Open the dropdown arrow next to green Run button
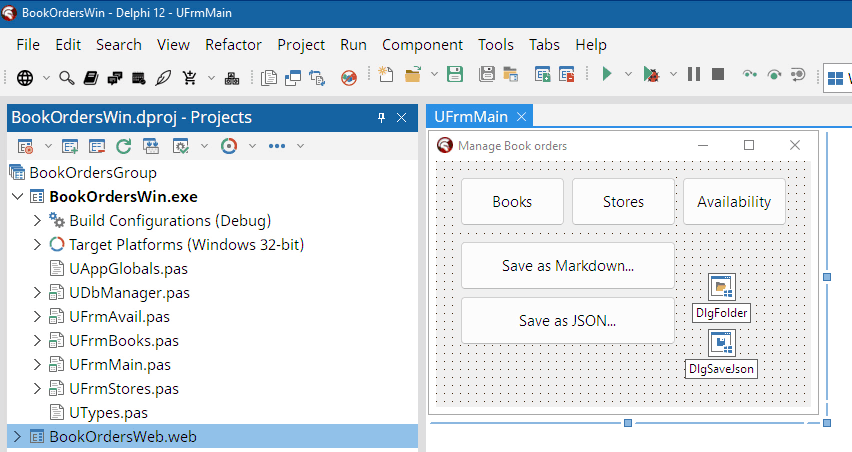The image size is (852, 452). (x=628, y=74)
